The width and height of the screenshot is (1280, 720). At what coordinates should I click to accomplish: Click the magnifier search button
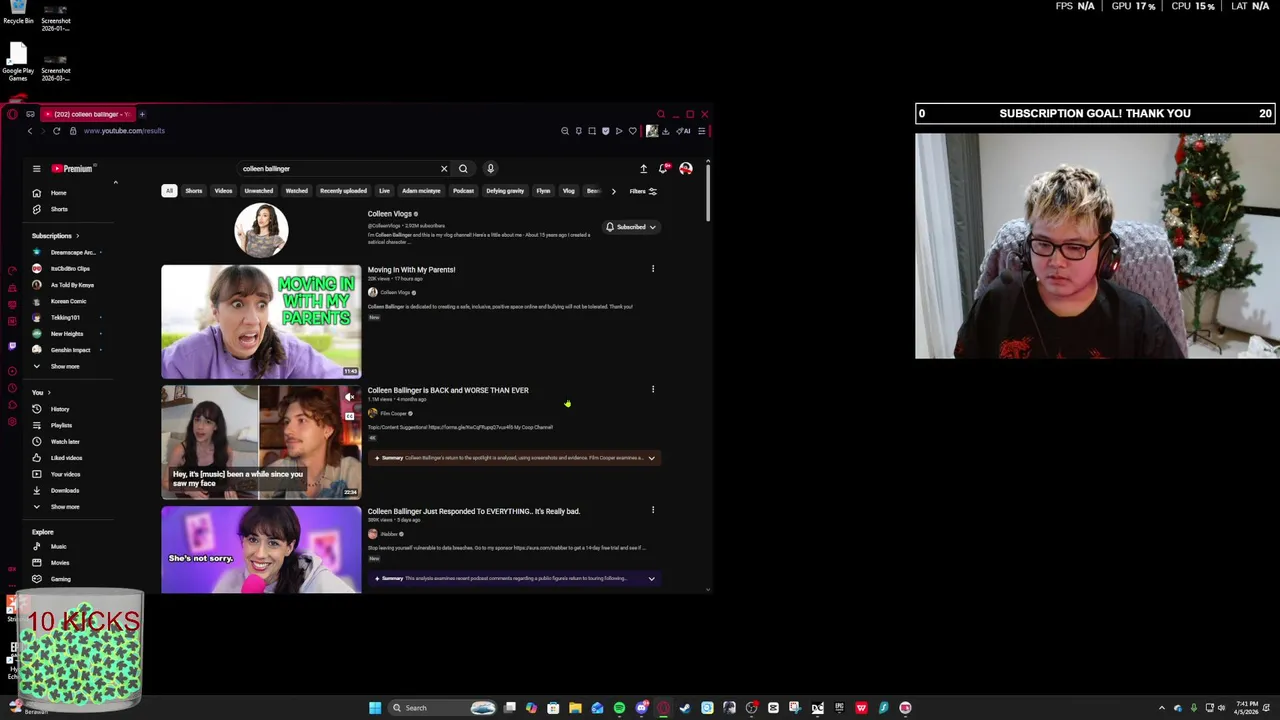(463, 169)
